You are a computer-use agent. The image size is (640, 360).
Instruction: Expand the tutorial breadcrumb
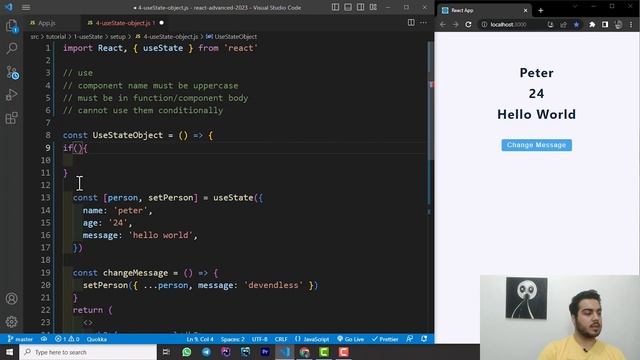pyautogui.click(x=56, y=37)
